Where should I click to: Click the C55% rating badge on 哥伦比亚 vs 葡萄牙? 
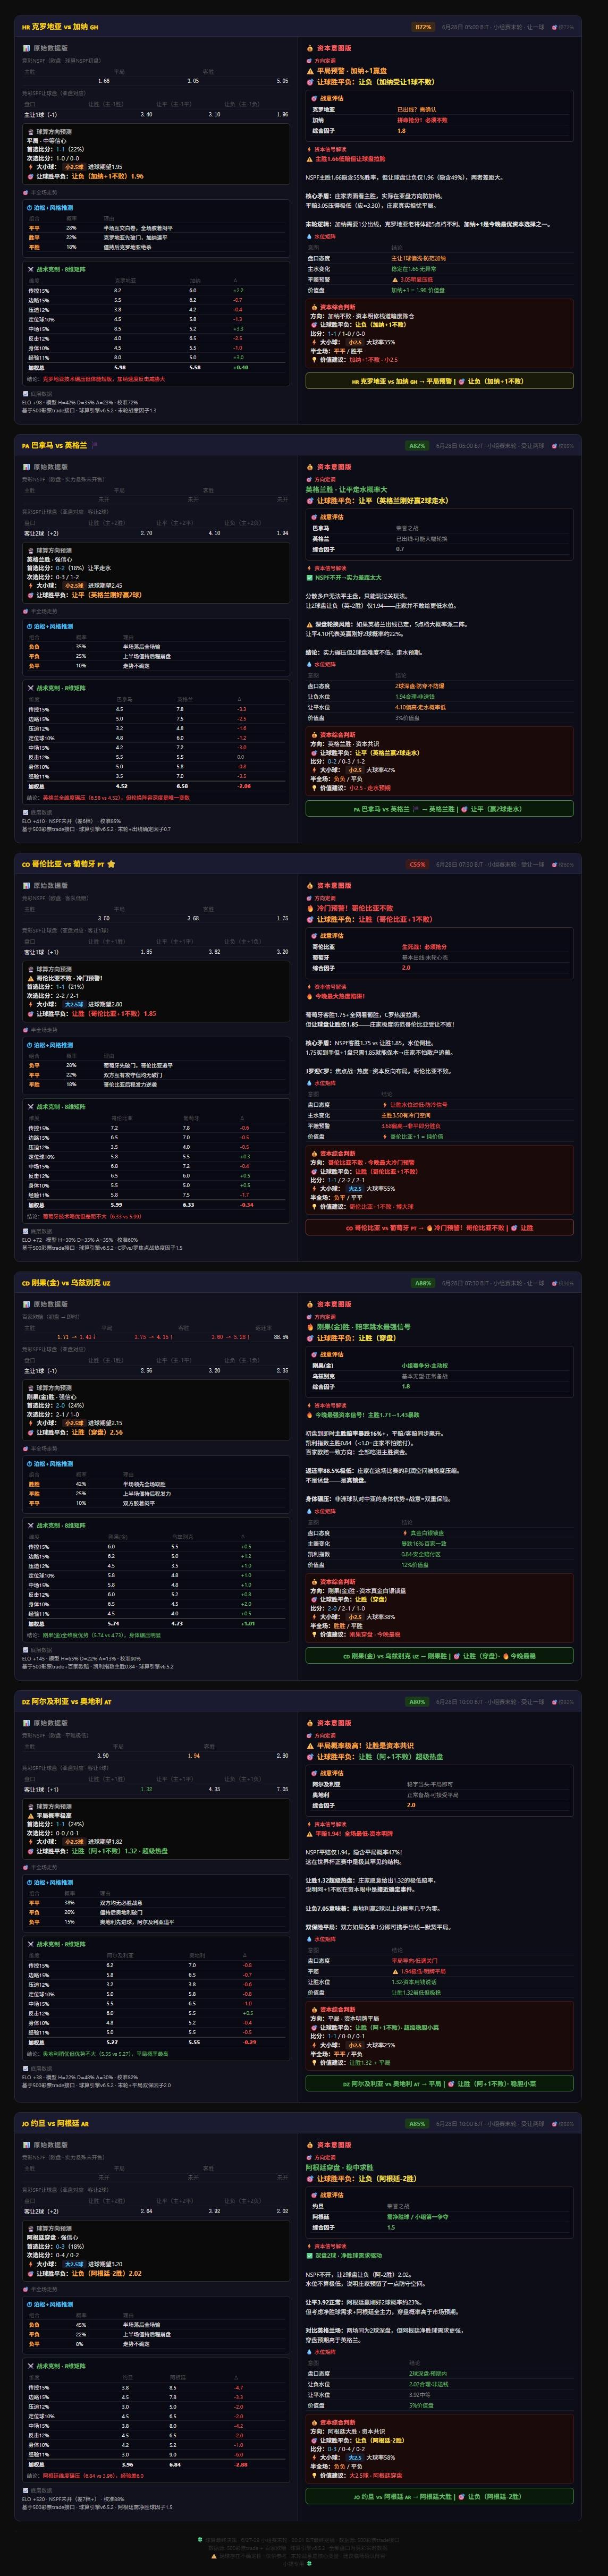tap(417, 864)
